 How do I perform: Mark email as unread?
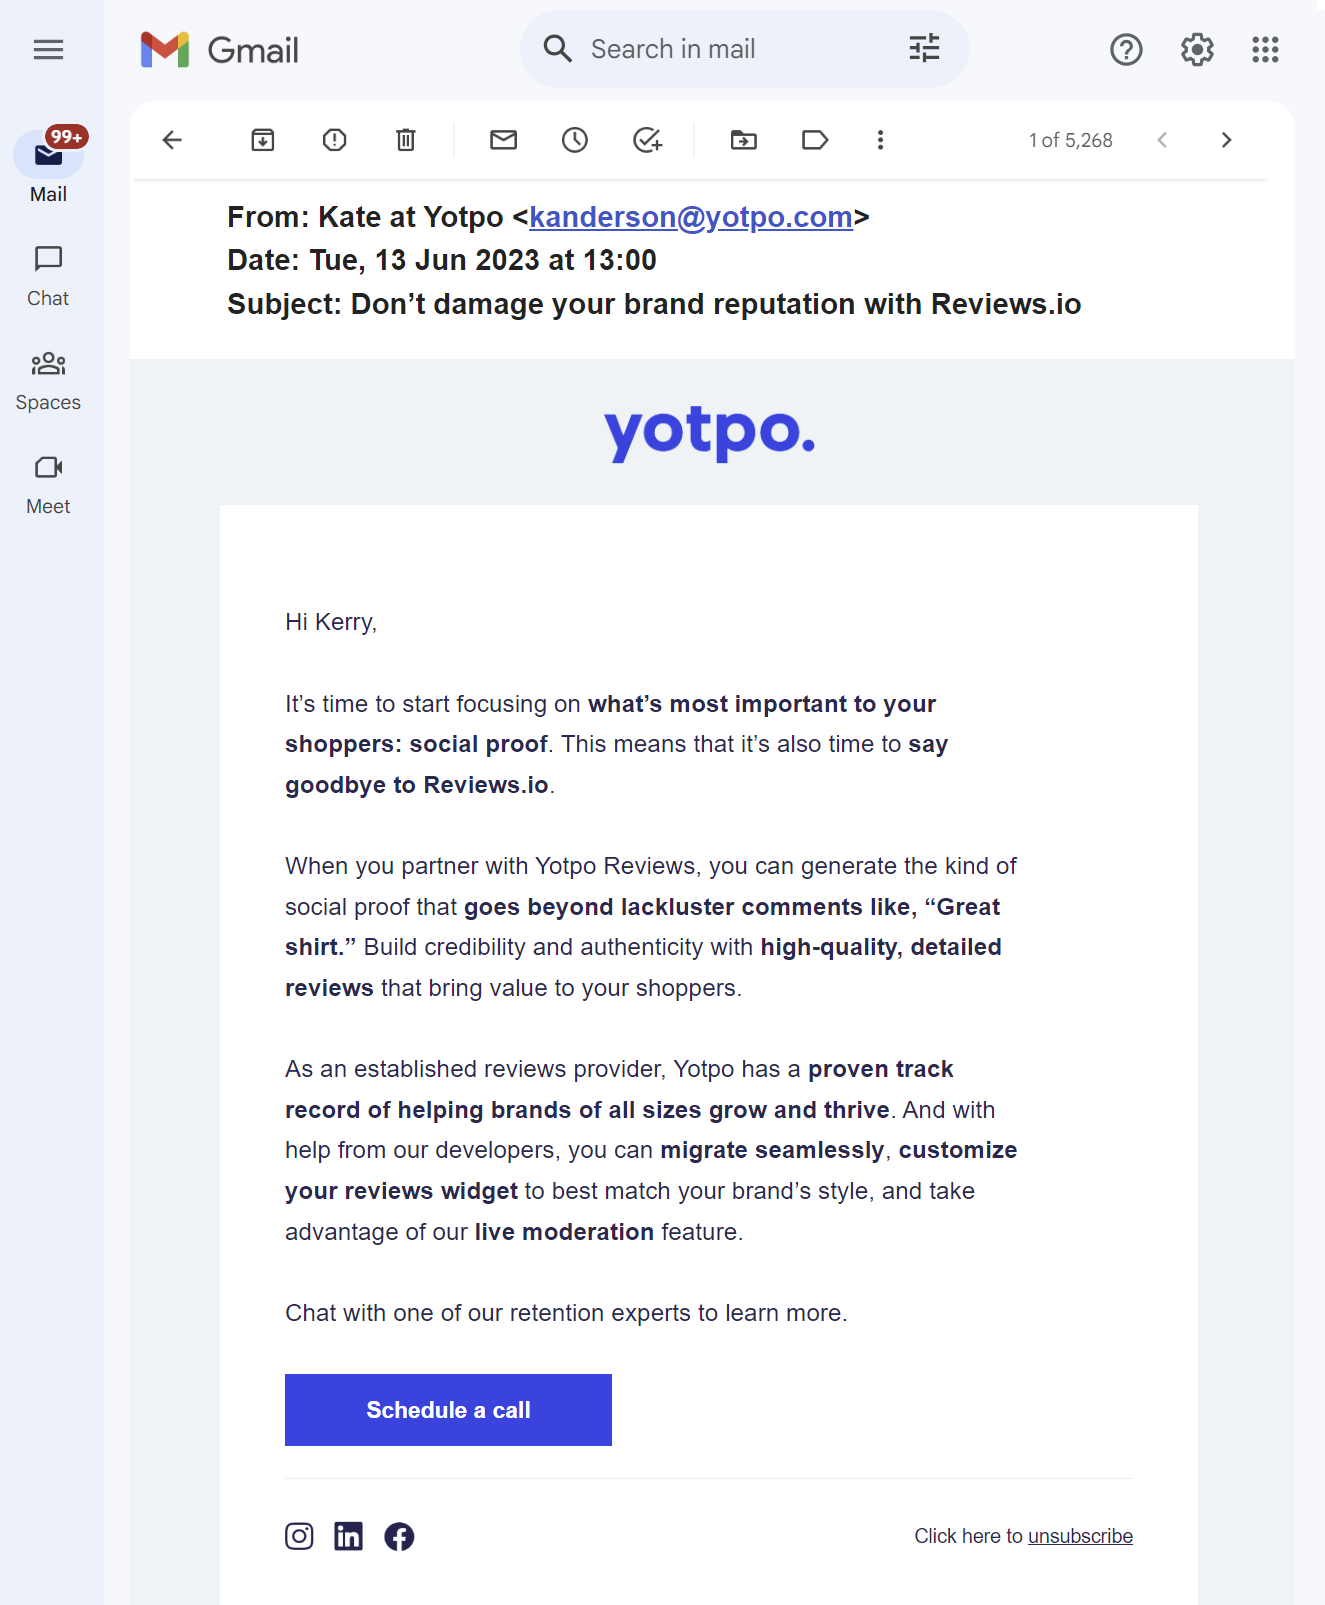pos(504,140)
